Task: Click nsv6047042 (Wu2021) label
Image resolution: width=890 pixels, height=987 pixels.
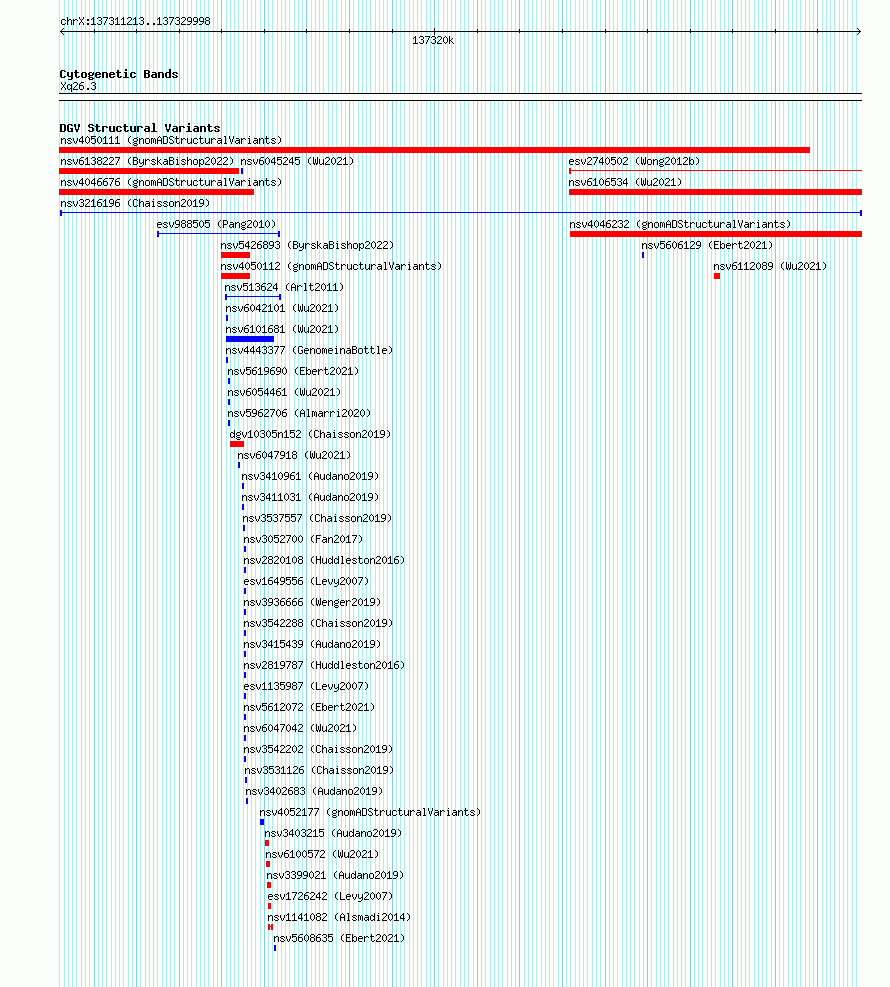Action: 300,728
